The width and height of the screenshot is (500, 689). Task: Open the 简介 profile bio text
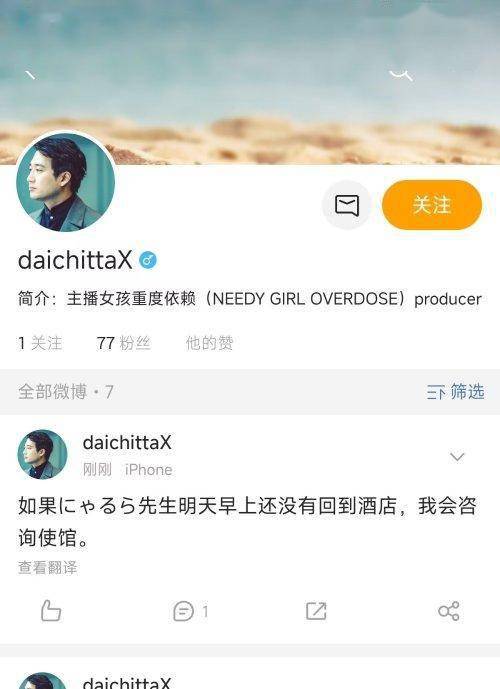250,299
